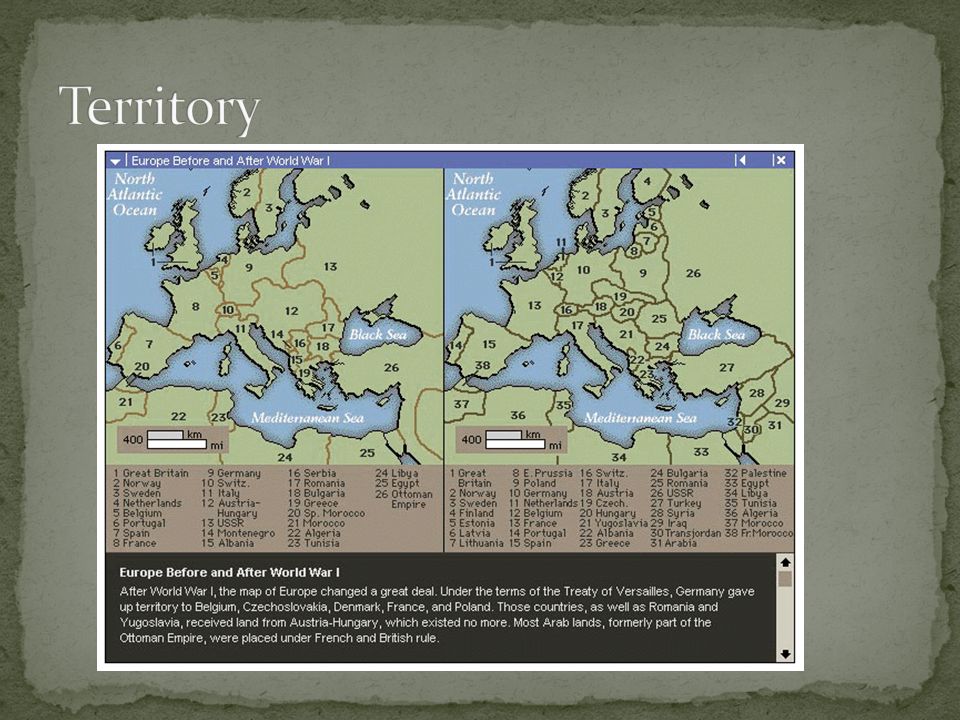The width and height of the screenshot is (960, 720).
Task: Click legend entry '12 Austria-Hungary'
Action: tap(231, 508)
